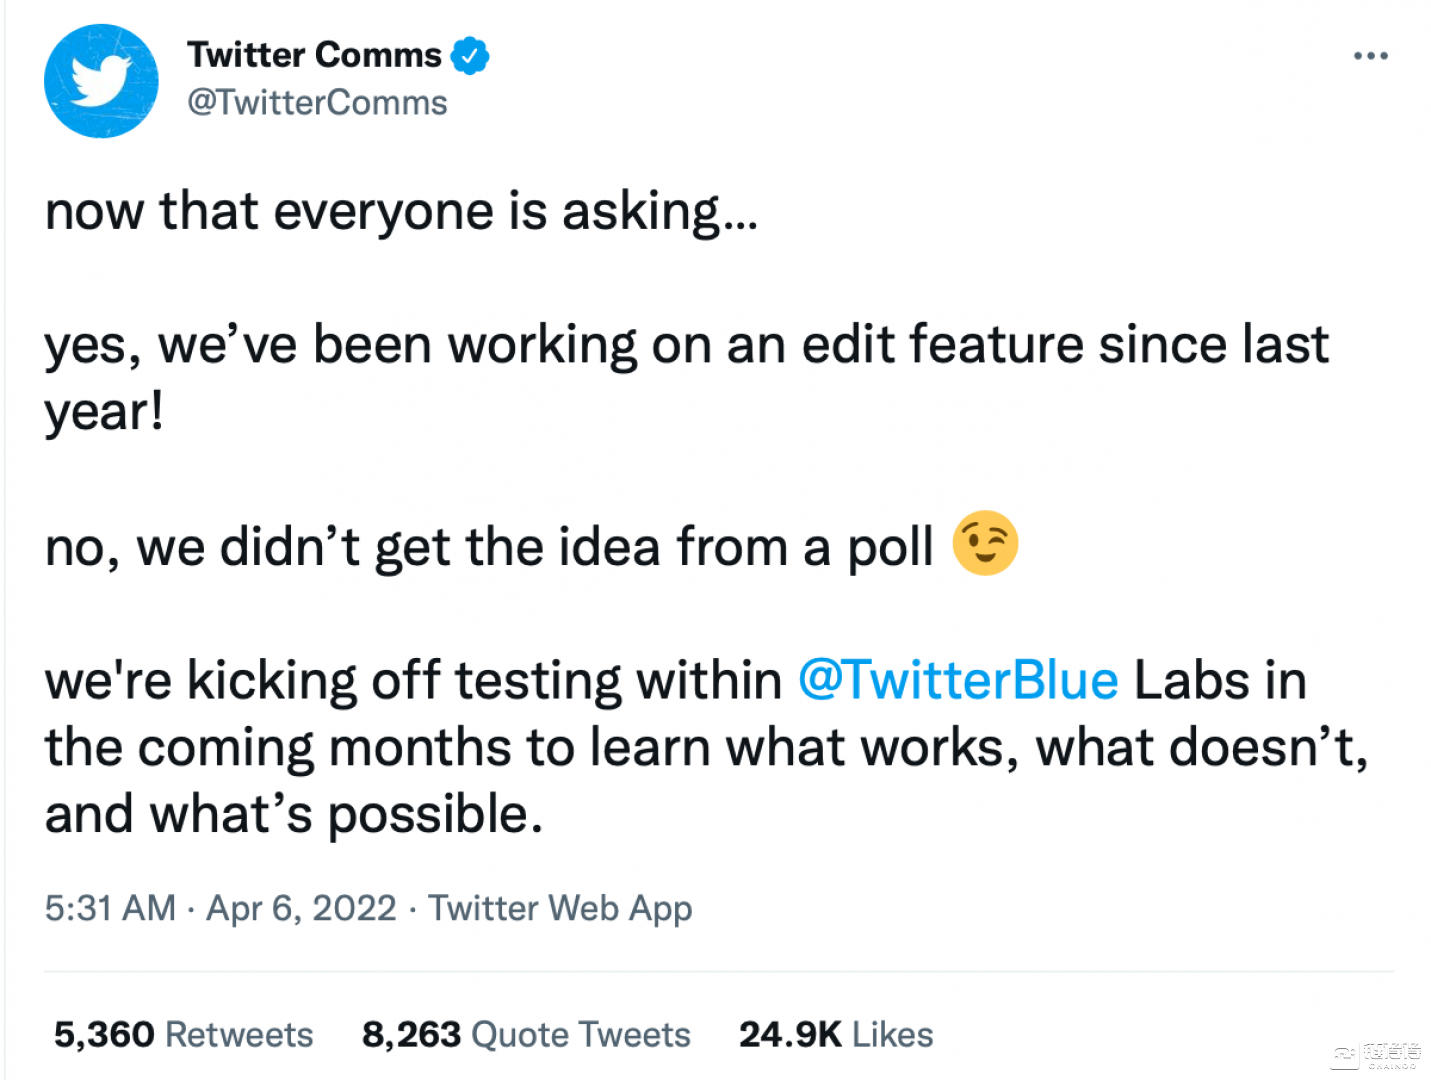Viewport: 1431px width, 1080px height.
Task: View the 8,263 Quote Tweets list
Action: point(526,1034)
